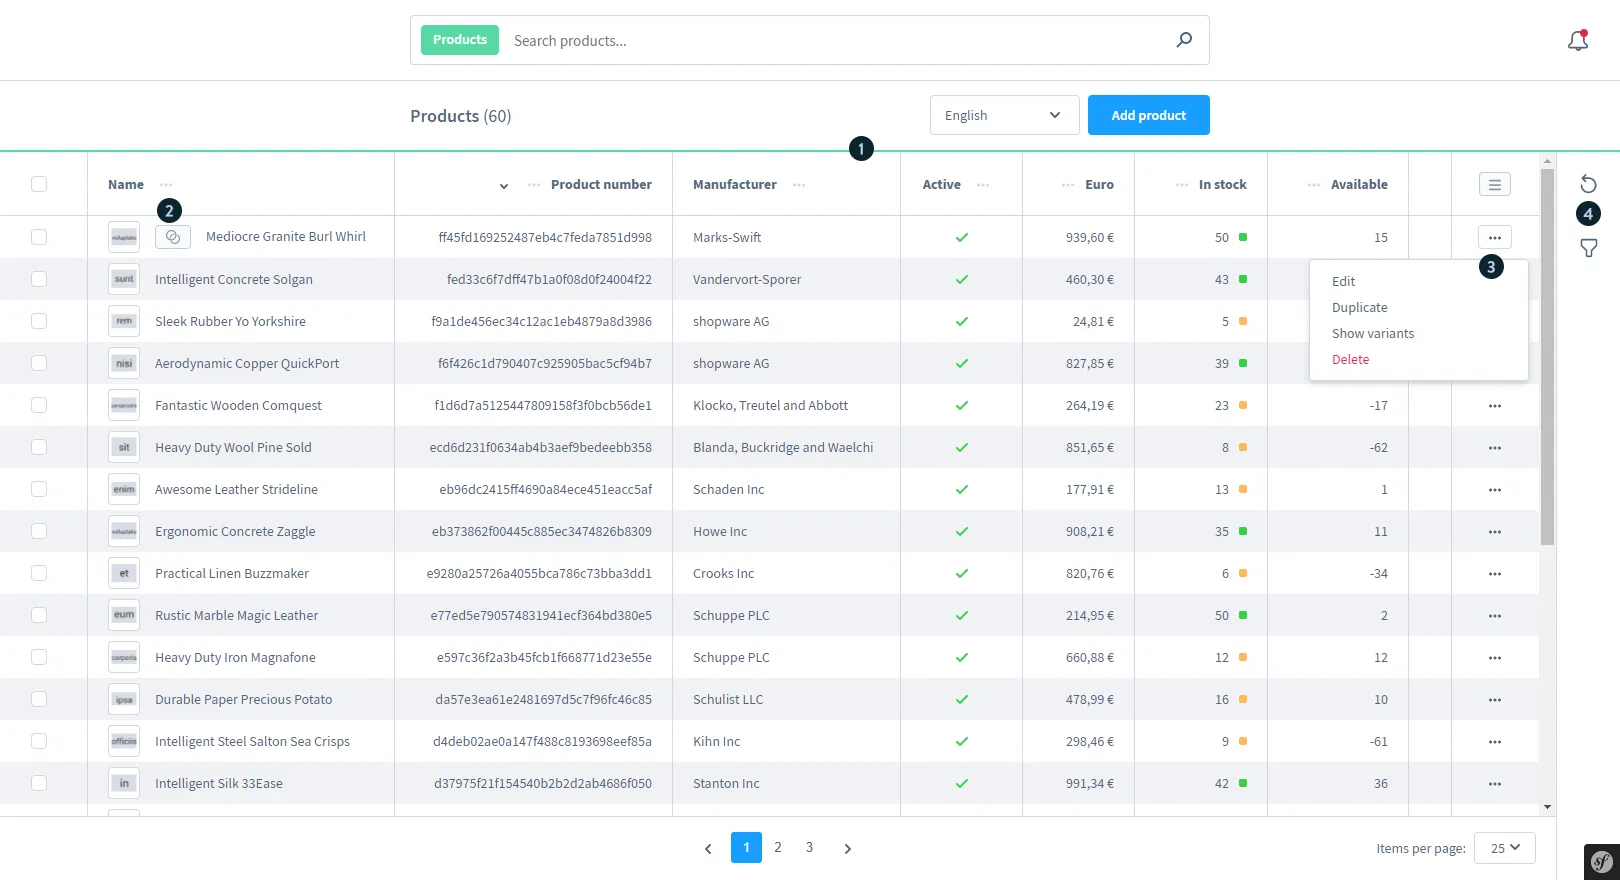
Task: Open the filter funnel sidebar
Action: [1588, 248]
